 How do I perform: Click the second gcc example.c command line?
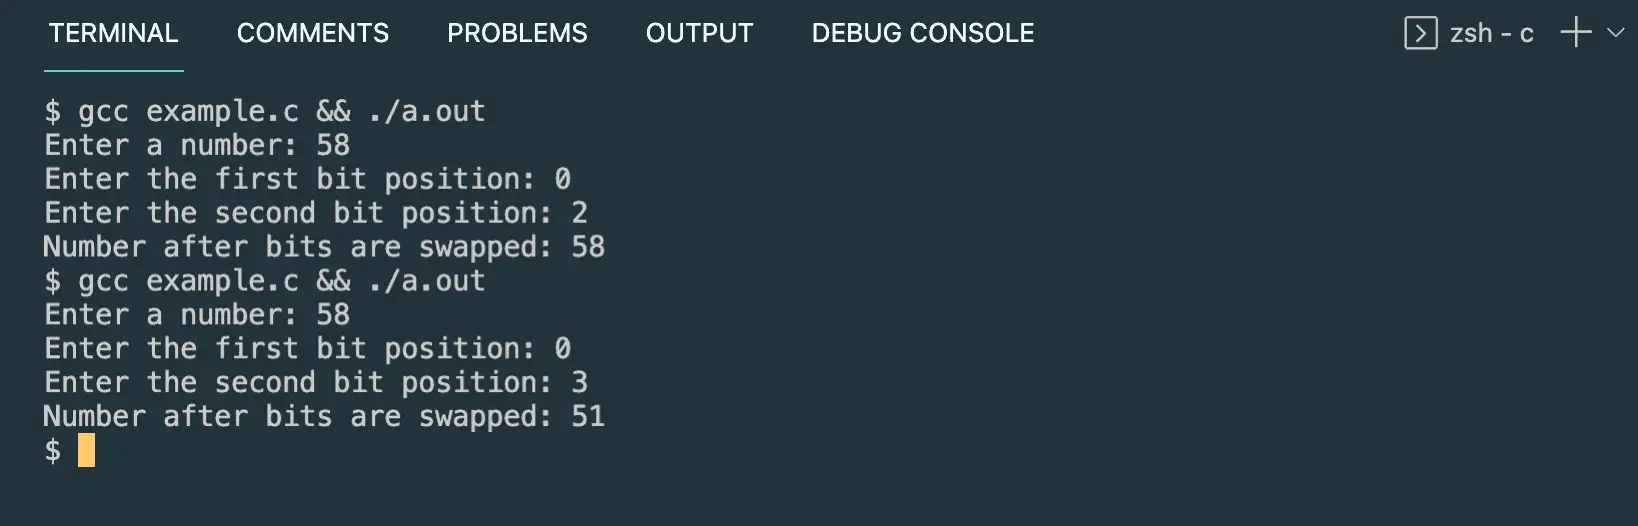pyautogui.click(x=265, y=281)
